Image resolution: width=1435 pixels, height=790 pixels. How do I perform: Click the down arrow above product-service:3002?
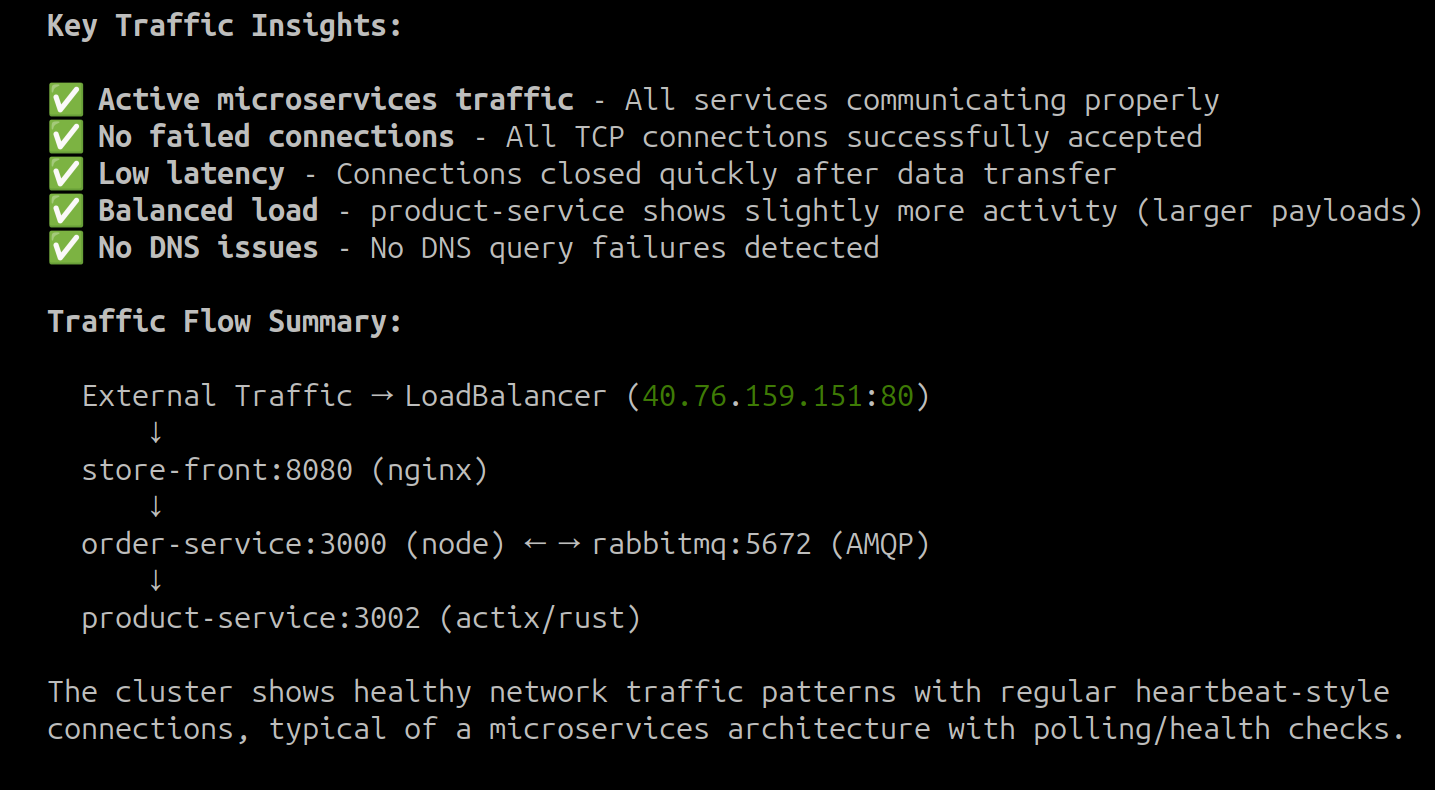click(155, 581)
